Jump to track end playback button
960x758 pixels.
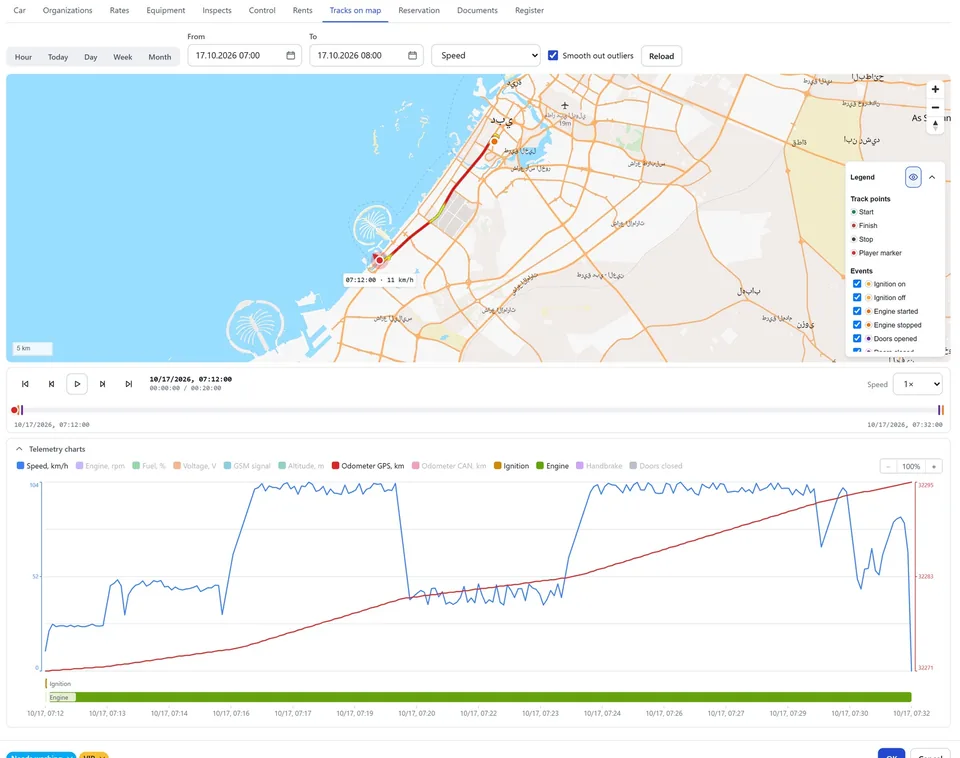click(x=129, y=384)
